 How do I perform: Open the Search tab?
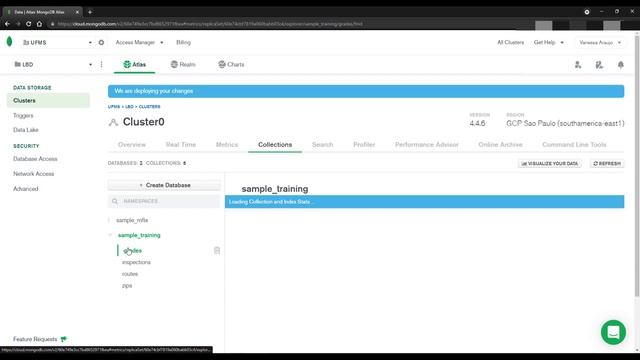pos(322,144)
